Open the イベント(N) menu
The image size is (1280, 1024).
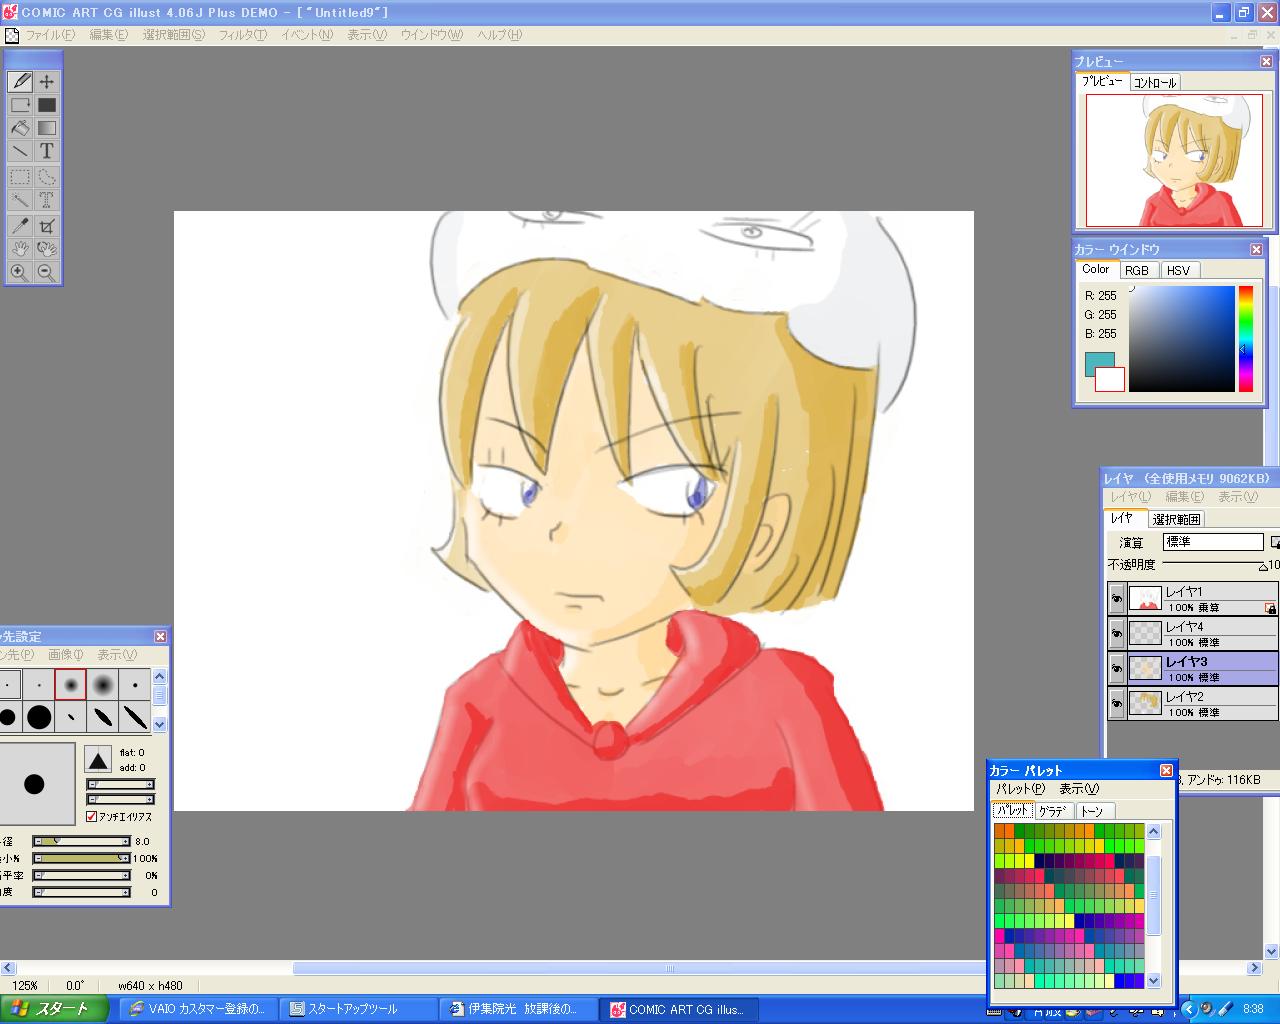click(306, 35)
